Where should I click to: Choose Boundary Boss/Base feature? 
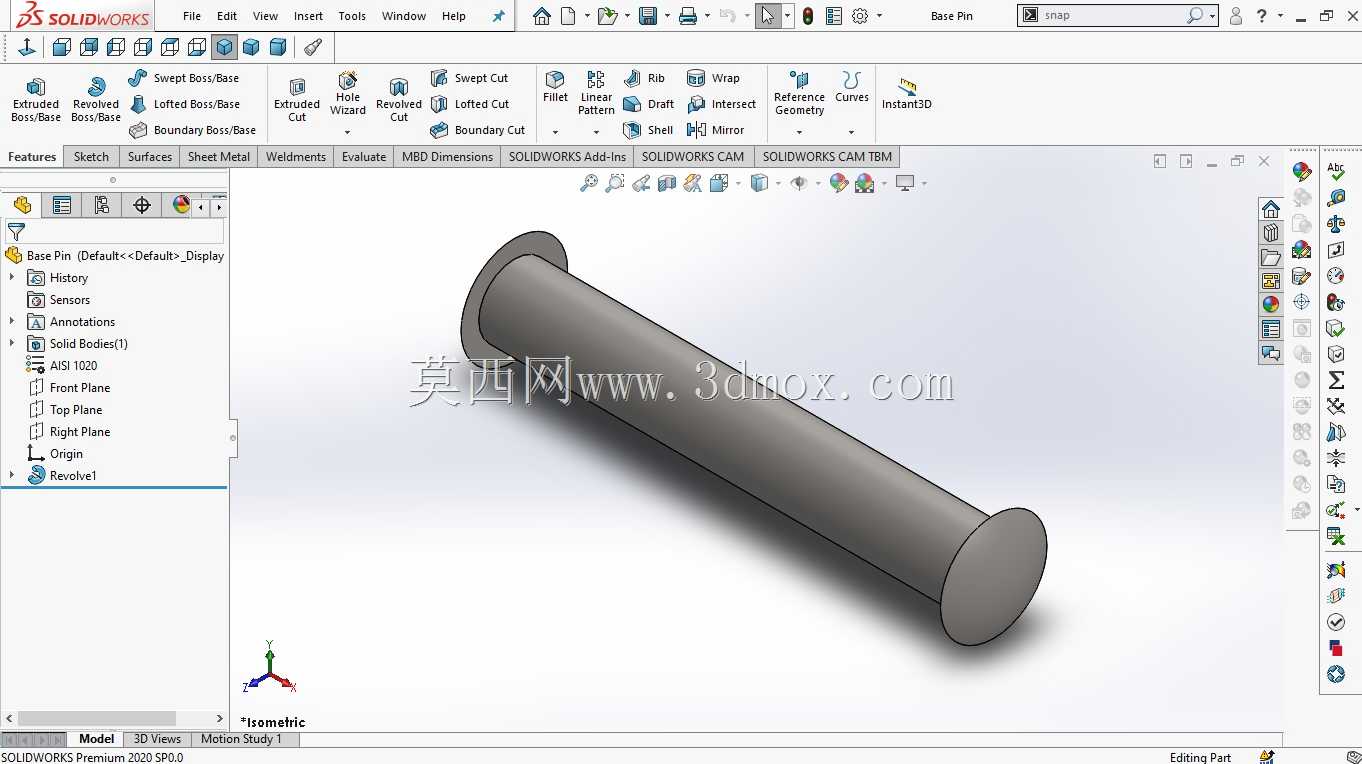(193, 130)
